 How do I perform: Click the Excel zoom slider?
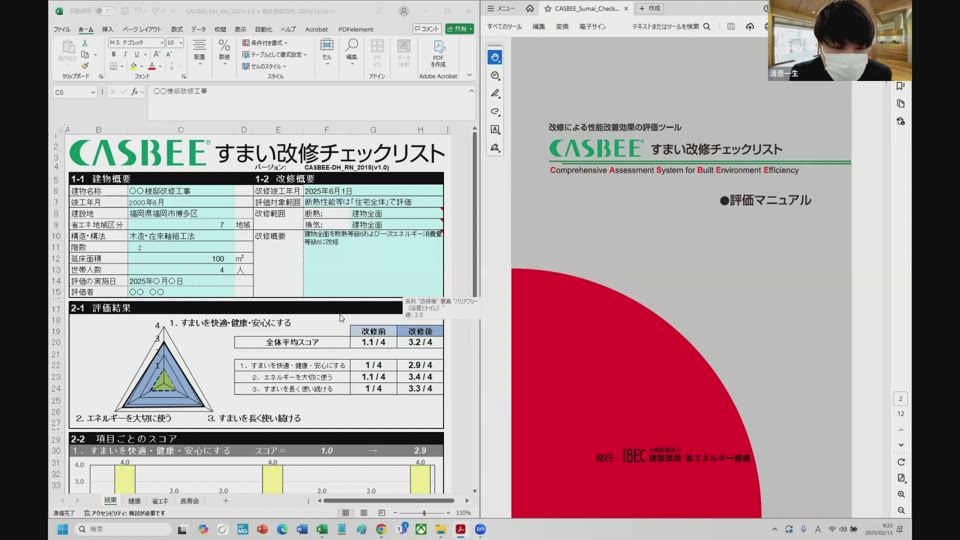[426, 512]
